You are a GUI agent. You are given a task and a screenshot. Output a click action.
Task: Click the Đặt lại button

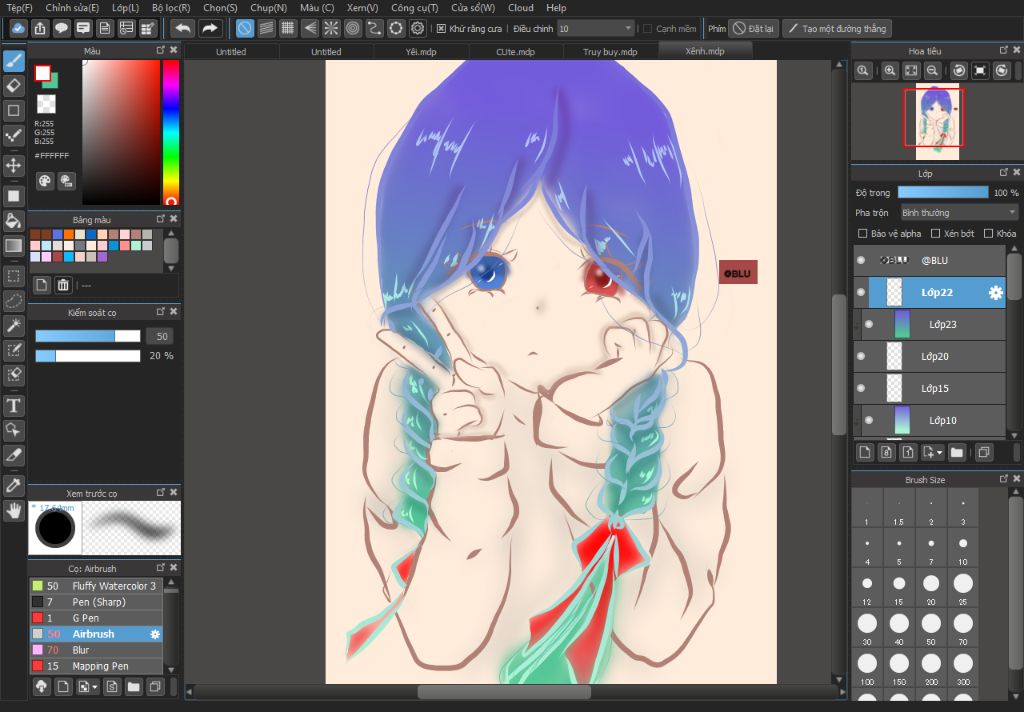click(753, 29)
